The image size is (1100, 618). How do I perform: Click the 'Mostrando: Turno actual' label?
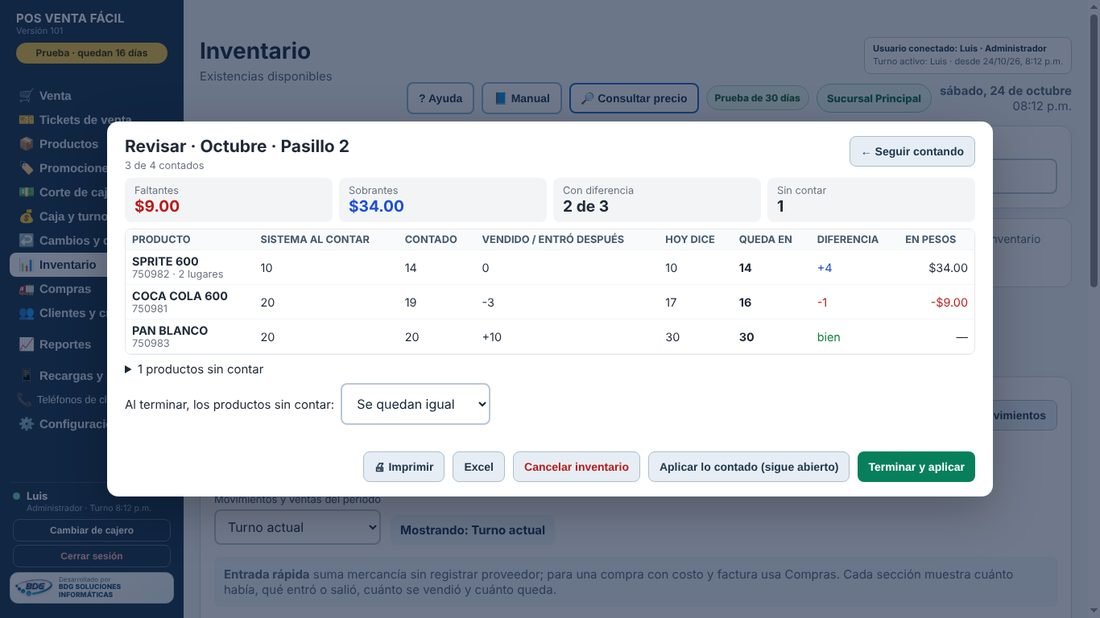(473, 530)
